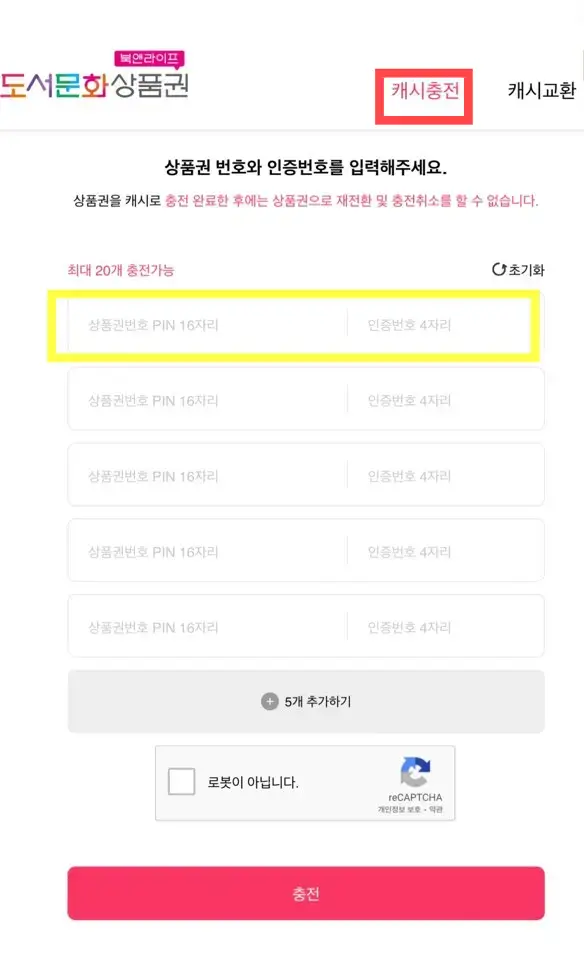Click the reCAPTCHA logo icon
This screenshot has height=960, width=584.
(416, 770)
